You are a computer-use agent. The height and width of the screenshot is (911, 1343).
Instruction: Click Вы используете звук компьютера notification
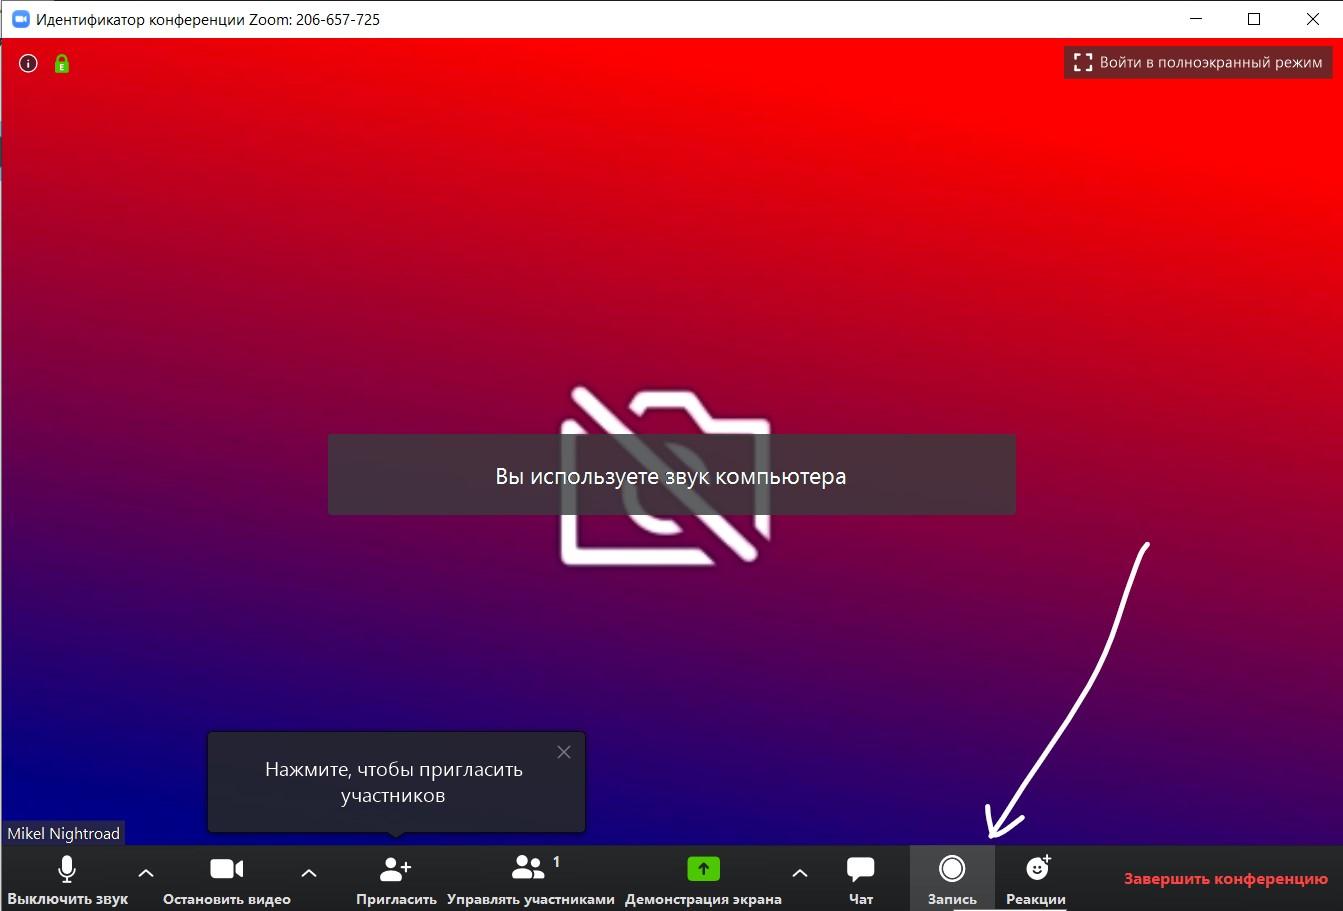tap(671, 476)
